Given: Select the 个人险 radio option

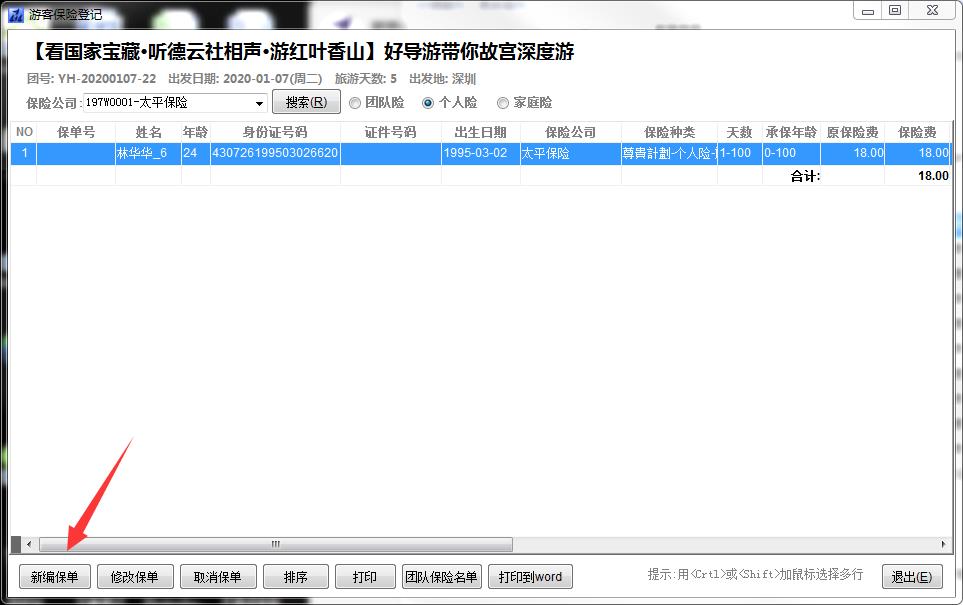Looking at the screenshot, I should [429, 102].
